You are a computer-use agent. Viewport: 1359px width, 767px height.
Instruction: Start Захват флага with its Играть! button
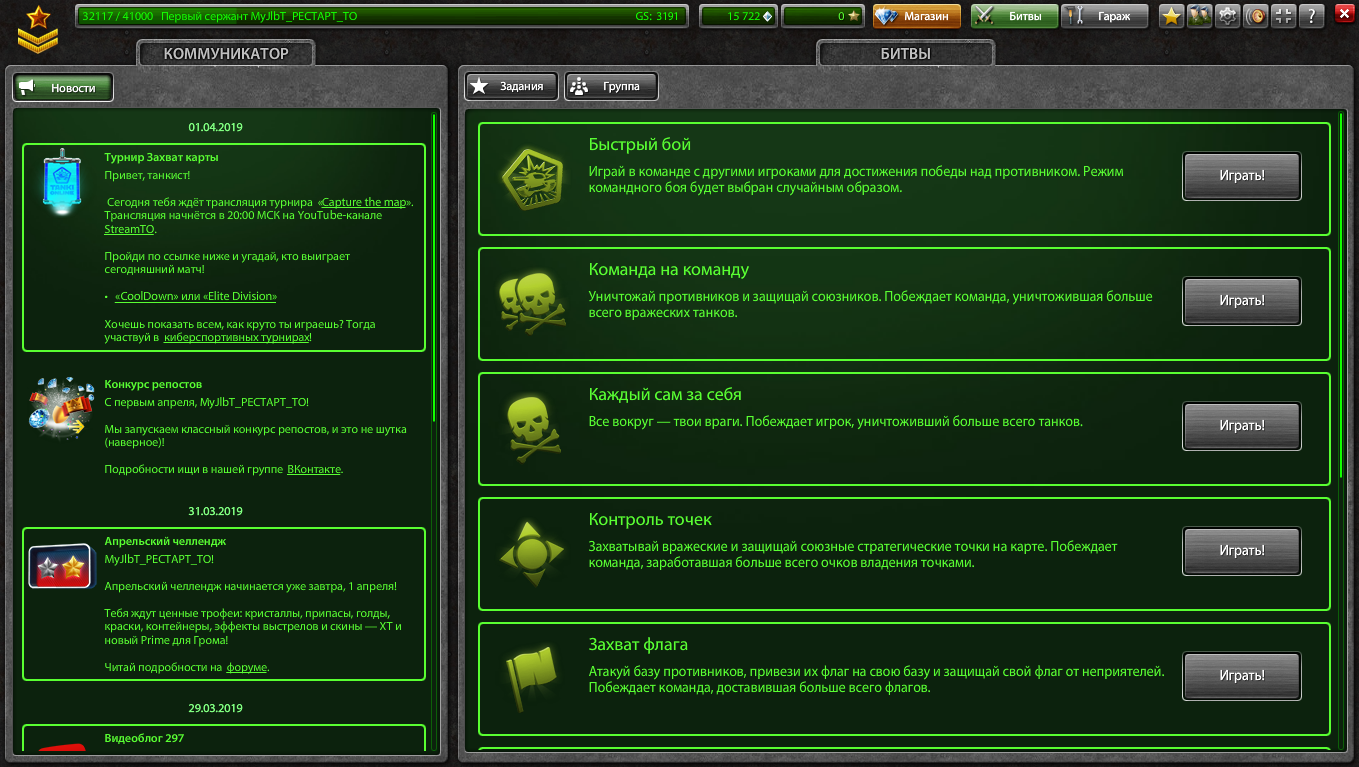tap(1242, 676)
